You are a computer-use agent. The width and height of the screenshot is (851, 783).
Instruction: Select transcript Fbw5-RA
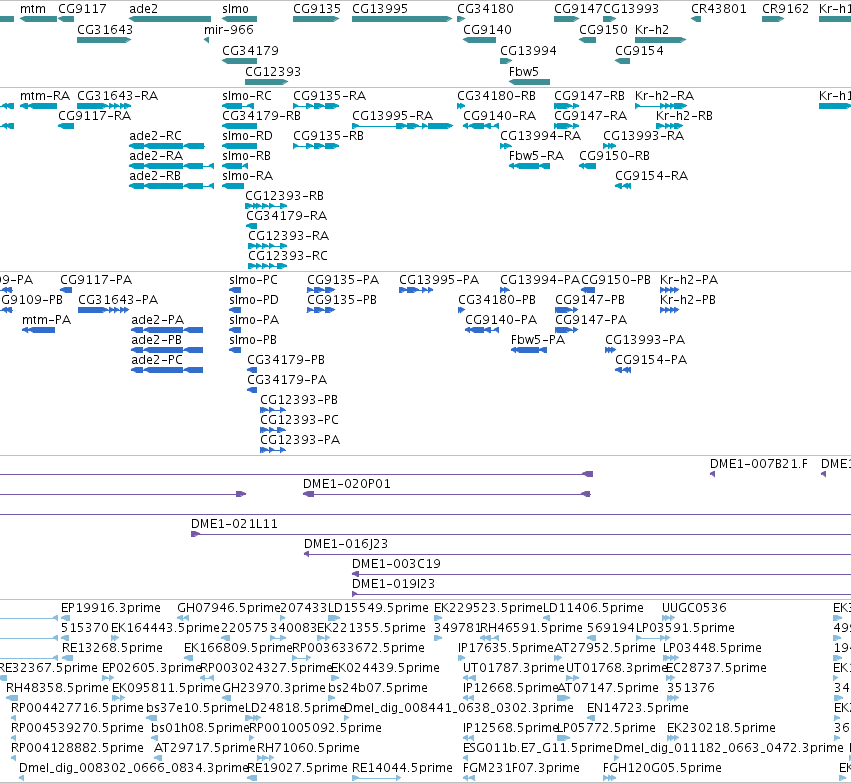coord(529,166)
